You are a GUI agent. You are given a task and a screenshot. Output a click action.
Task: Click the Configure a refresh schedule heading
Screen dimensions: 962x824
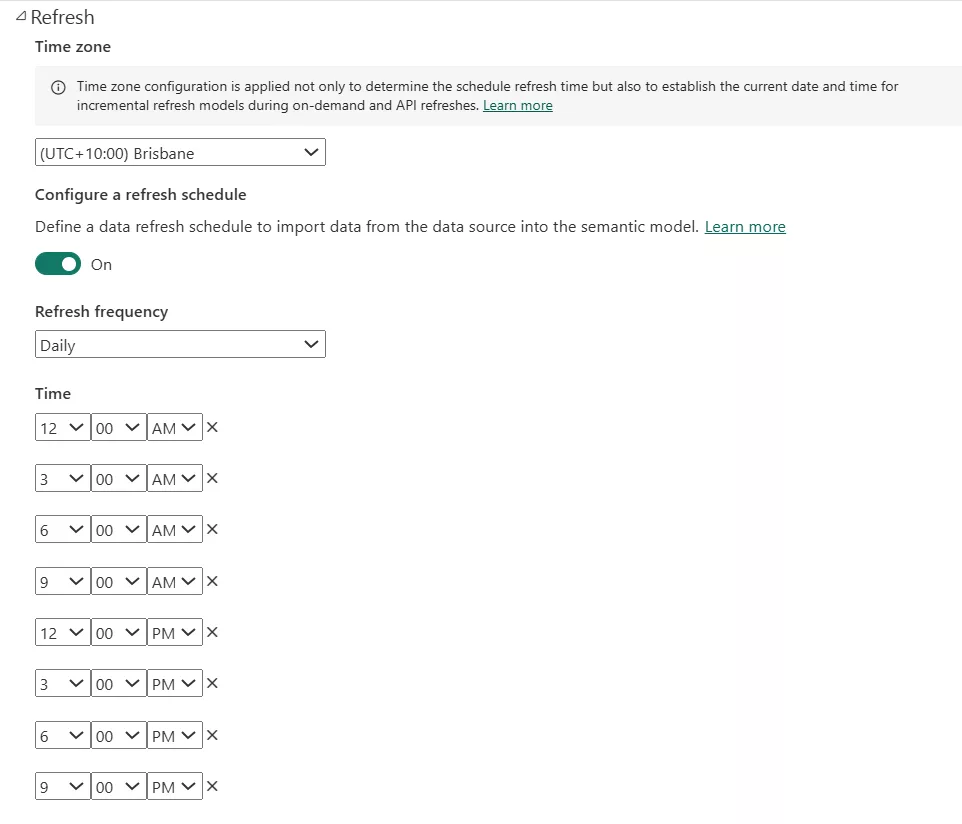(x=140, y=194)
